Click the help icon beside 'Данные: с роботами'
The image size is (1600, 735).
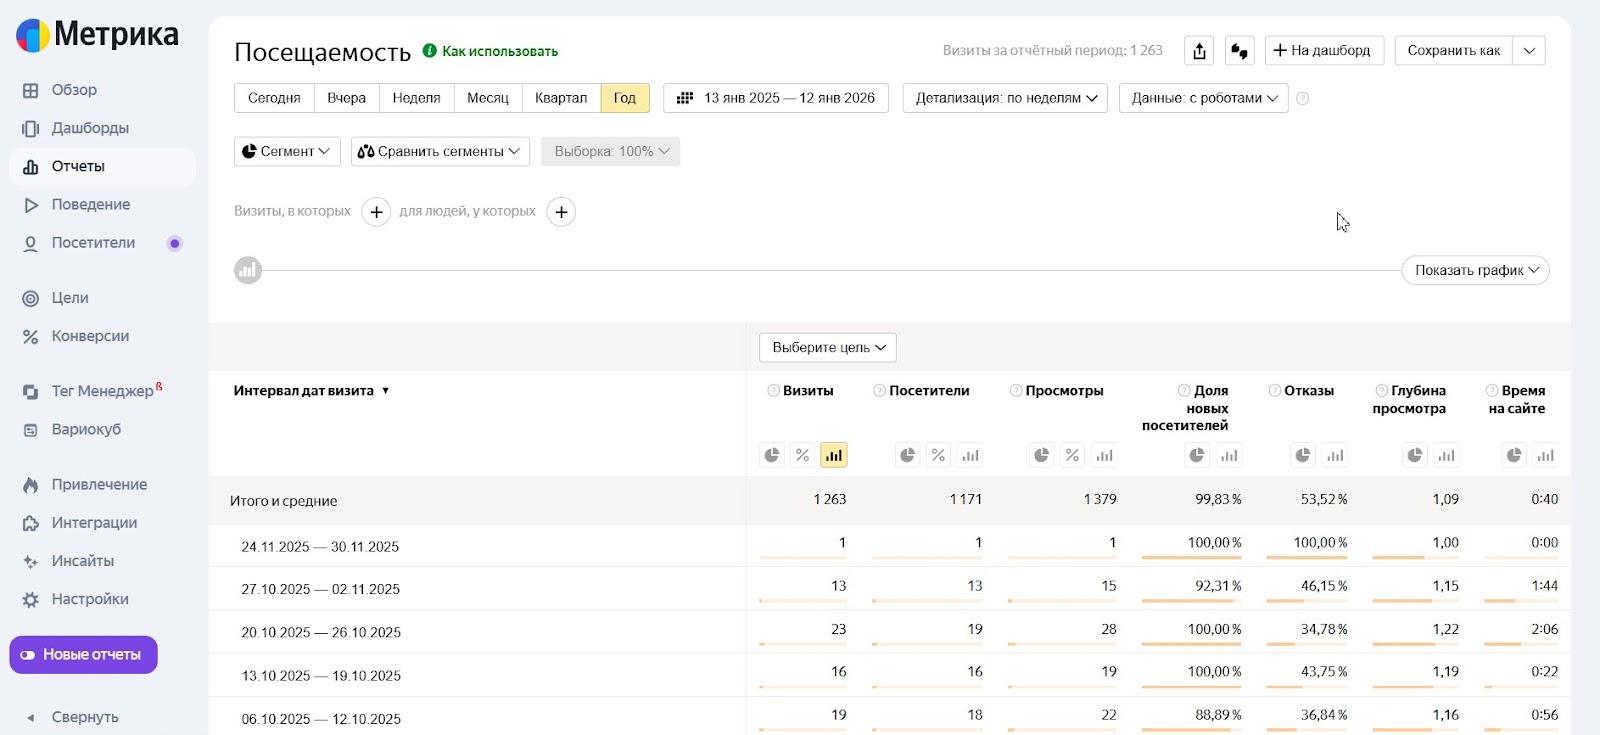pos(1302,98)
